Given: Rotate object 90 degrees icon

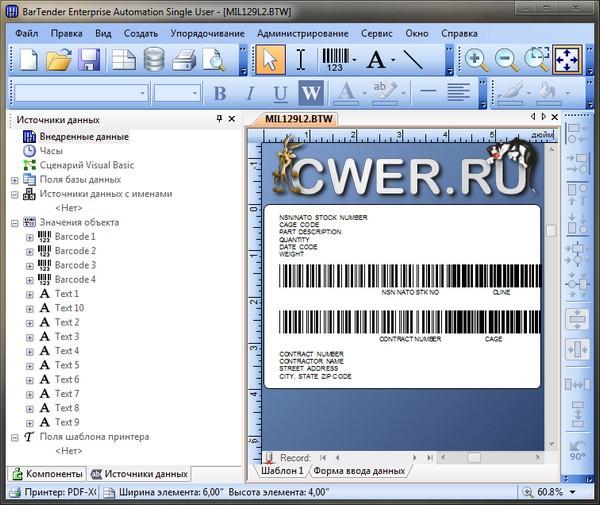Looking at the screenshot, I should point(577,451).
